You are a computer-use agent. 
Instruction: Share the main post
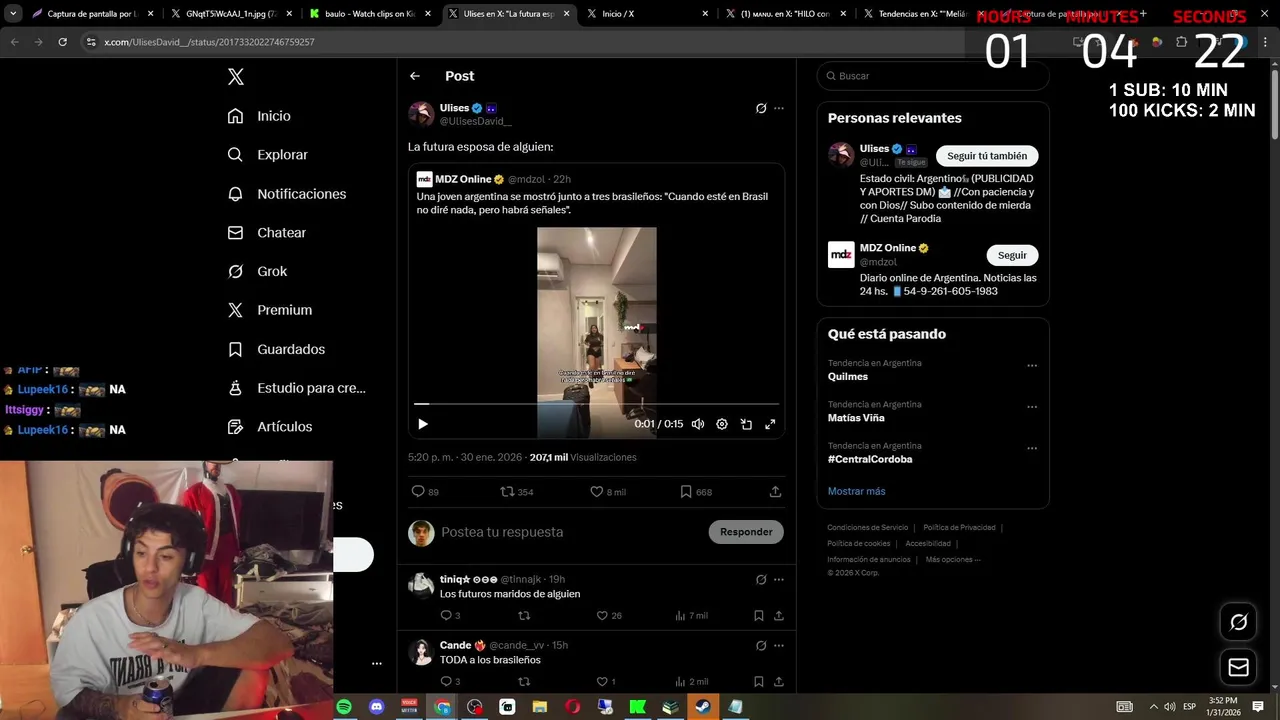pyautogui.click(x=775, y=492)
